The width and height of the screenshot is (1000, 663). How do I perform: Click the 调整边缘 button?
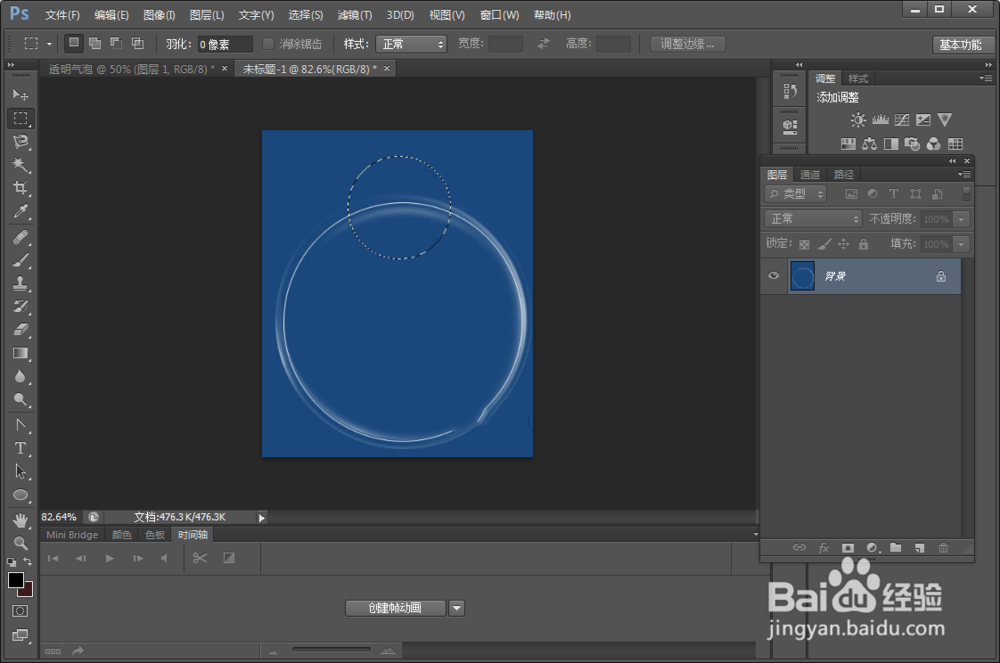688,44
